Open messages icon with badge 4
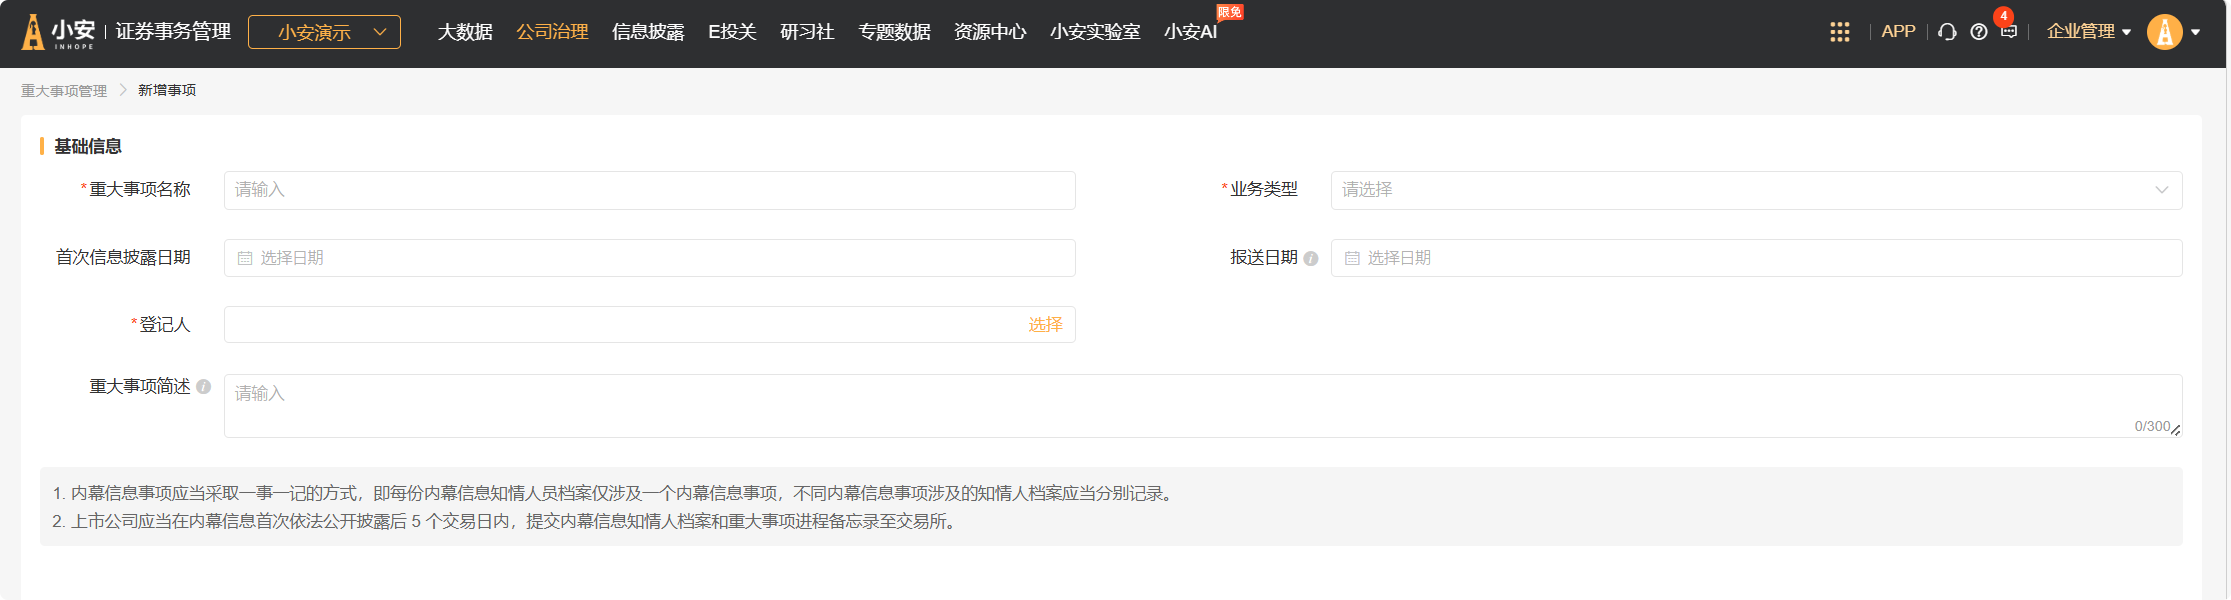Screen dimensions: 2231x600 click(x=2009, y=31)
